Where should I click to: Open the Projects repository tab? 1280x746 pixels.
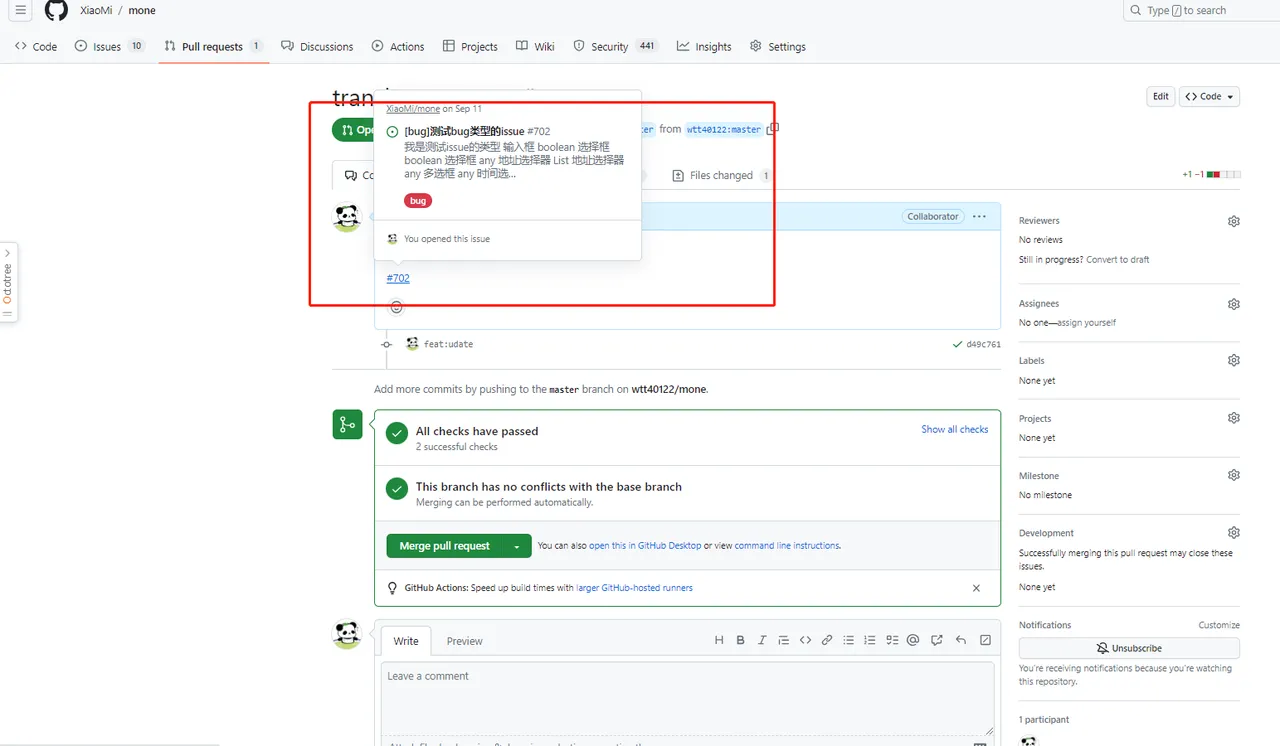(470, 47)
